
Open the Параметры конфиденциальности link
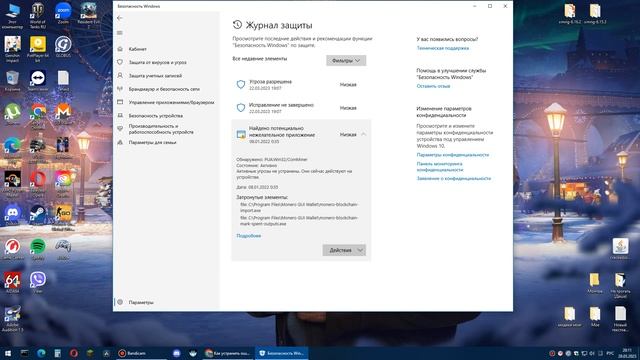pyautogui.click(x=453, y=155)
